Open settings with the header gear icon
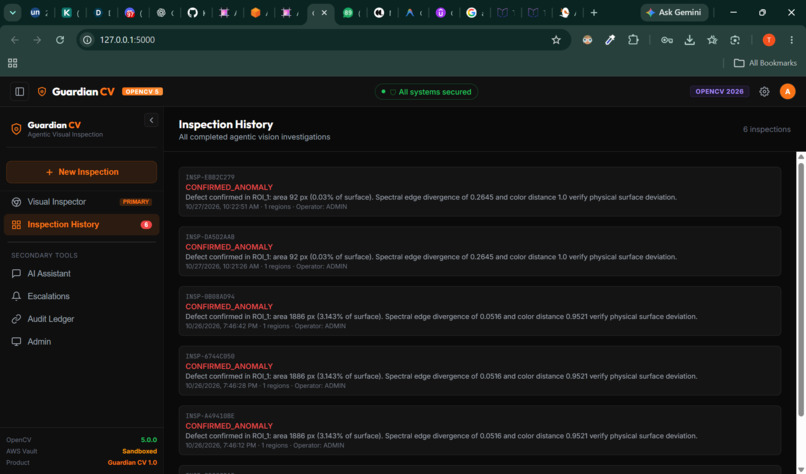This screenshot has height=474, width=806. (764, 92)
